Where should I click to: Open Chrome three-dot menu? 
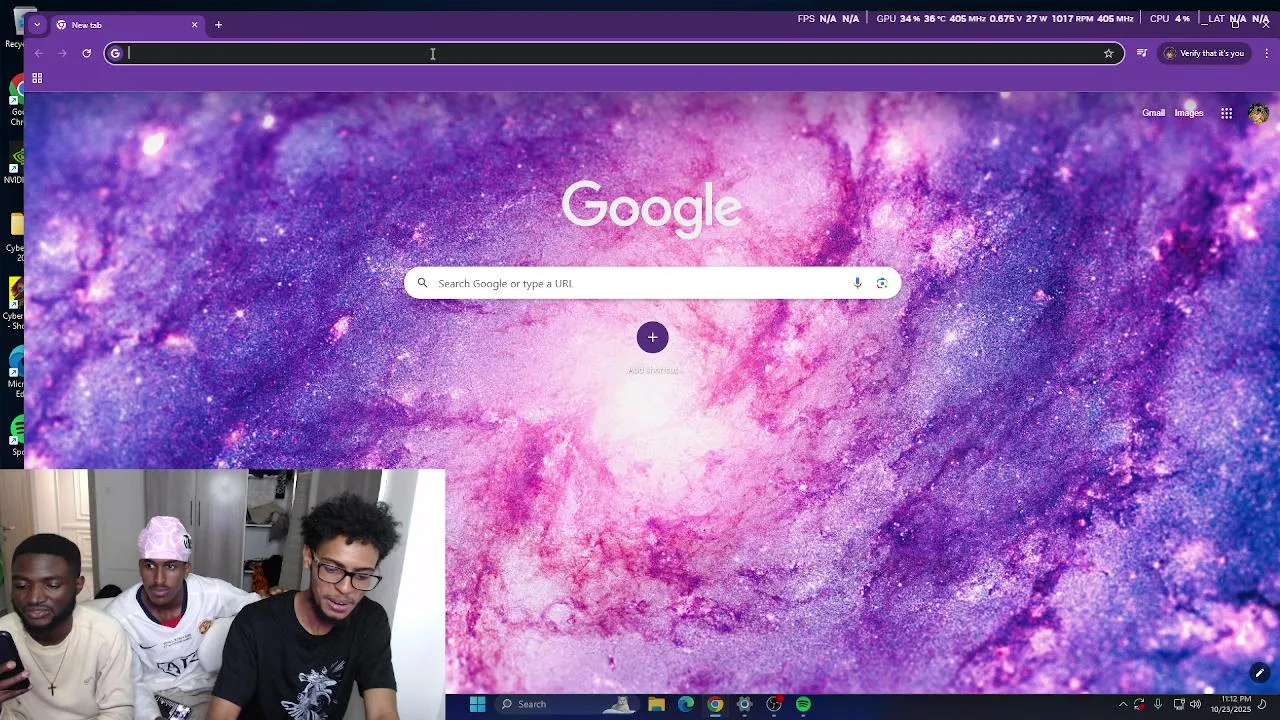point(1266,54)
